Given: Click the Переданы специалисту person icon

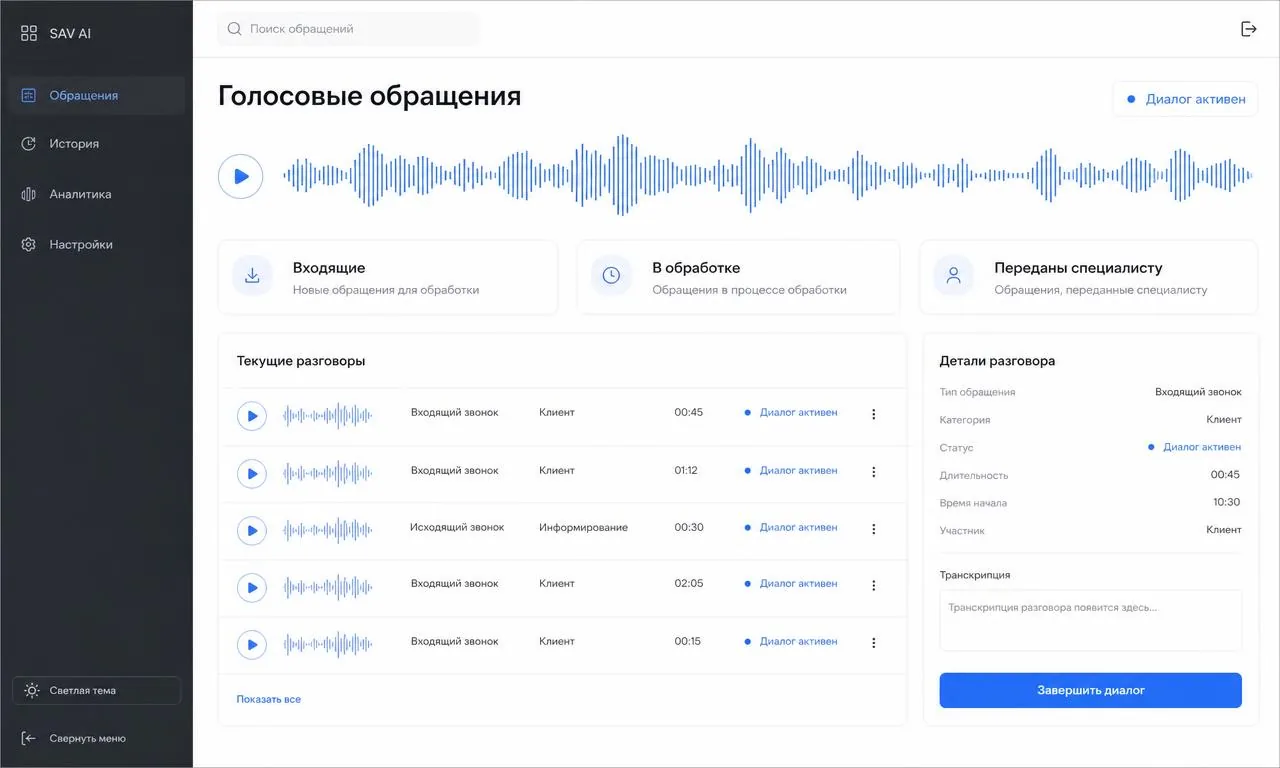Looking at the screenshot, I should pos(953,275).
